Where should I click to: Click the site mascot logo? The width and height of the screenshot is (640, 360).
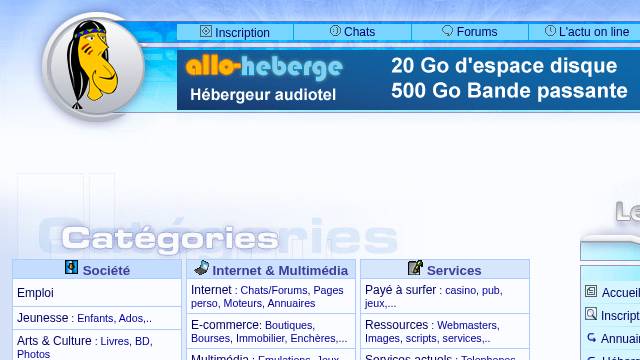tap(93, 66)
